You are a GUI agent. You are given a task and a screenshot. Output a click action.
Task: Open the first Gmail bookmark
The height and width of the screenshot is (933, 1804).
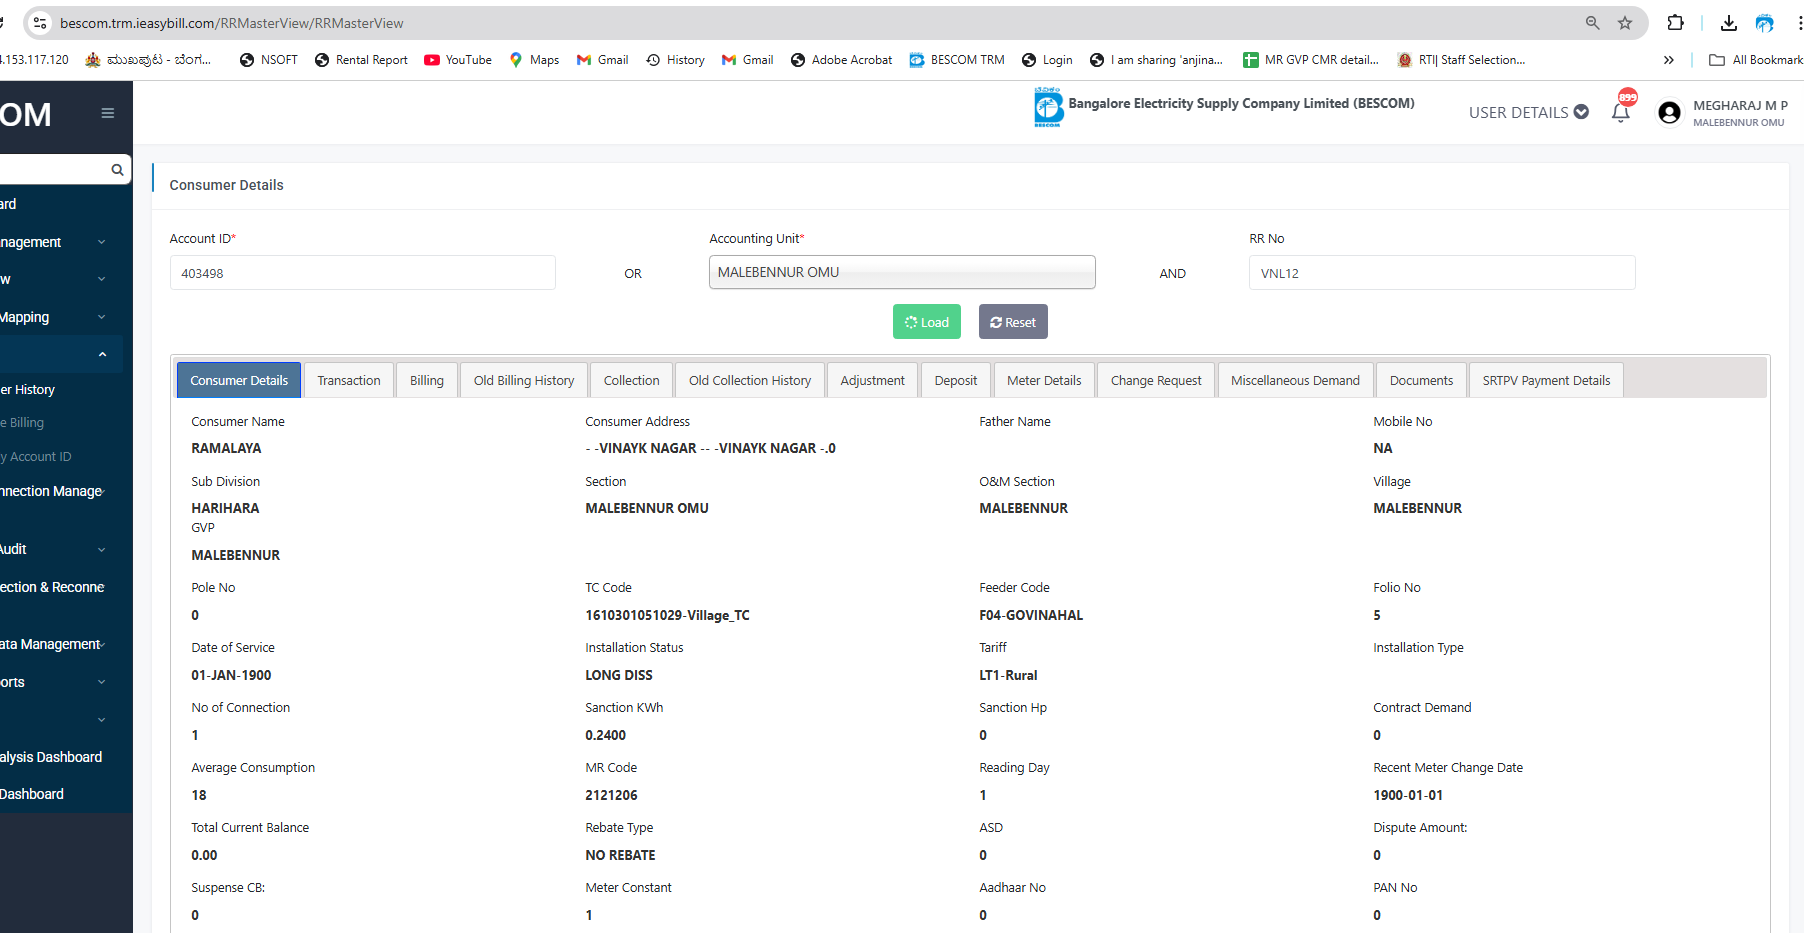[x=602, y=60]
